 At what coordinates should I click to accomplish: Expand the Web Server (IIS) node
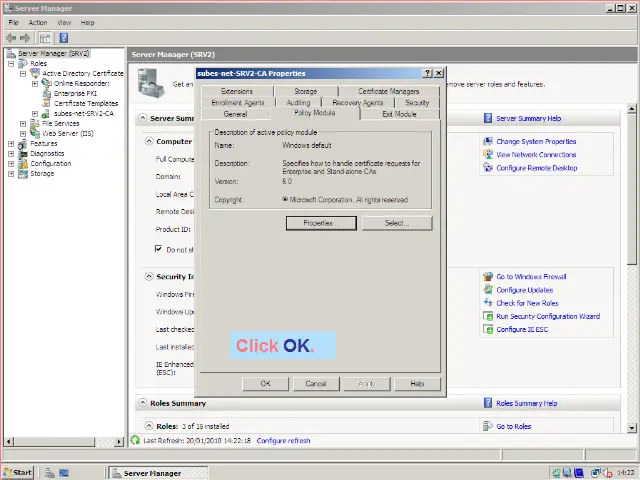23,133
